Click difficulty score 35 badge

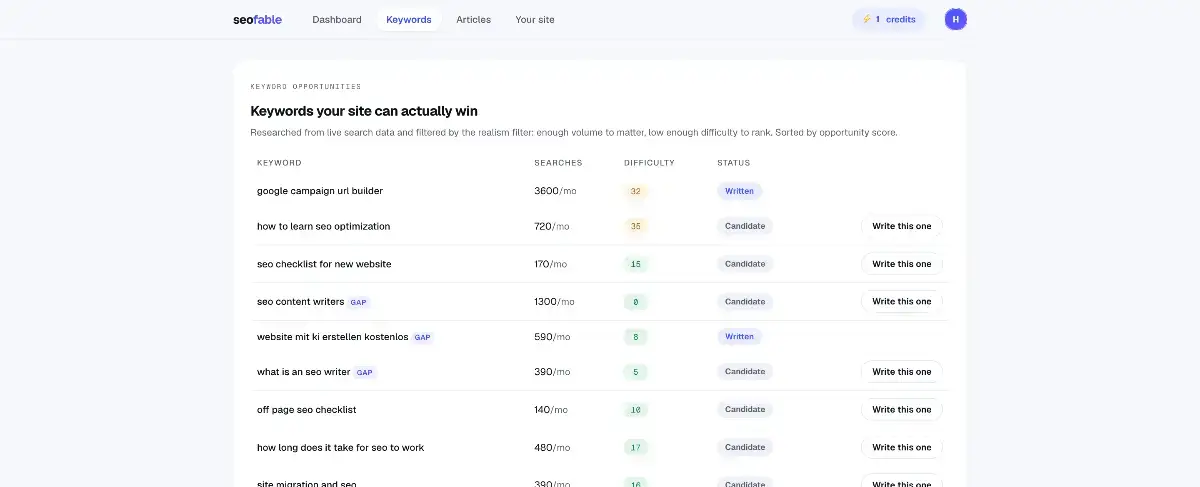click(635, 226)
